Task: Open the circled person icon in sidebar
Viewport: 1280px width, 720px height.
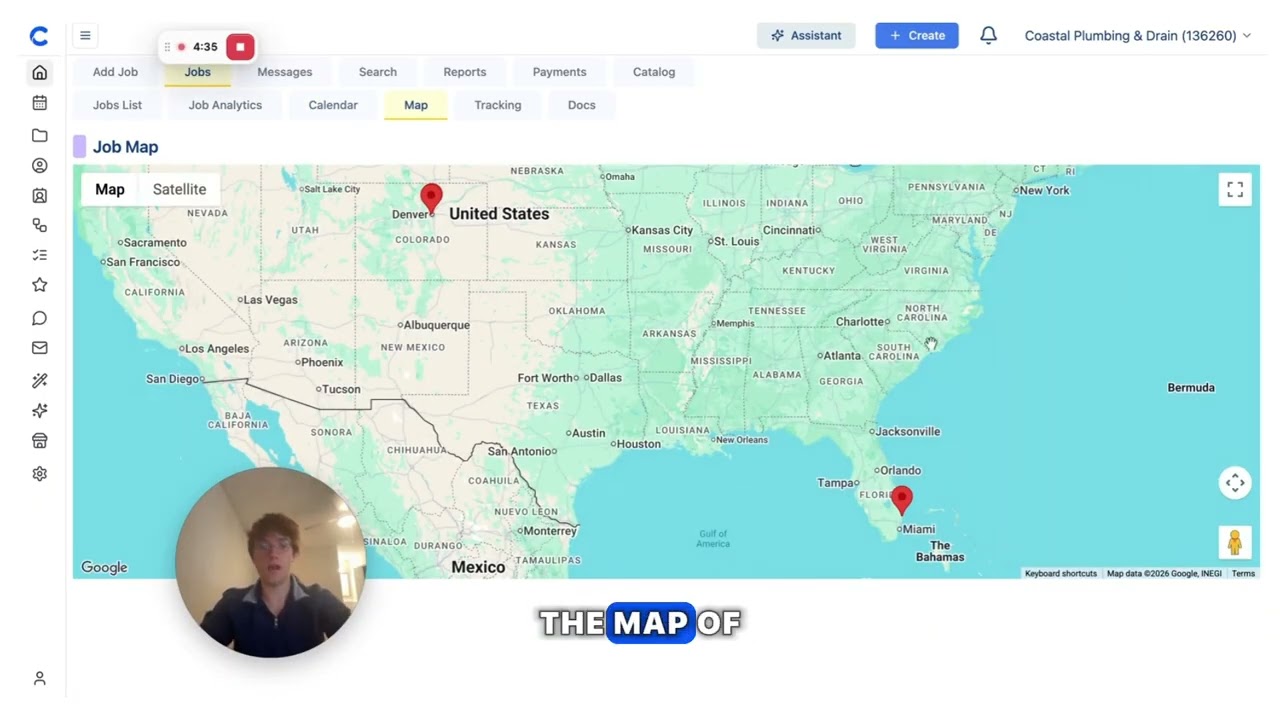Action: (x=39, y=165)
